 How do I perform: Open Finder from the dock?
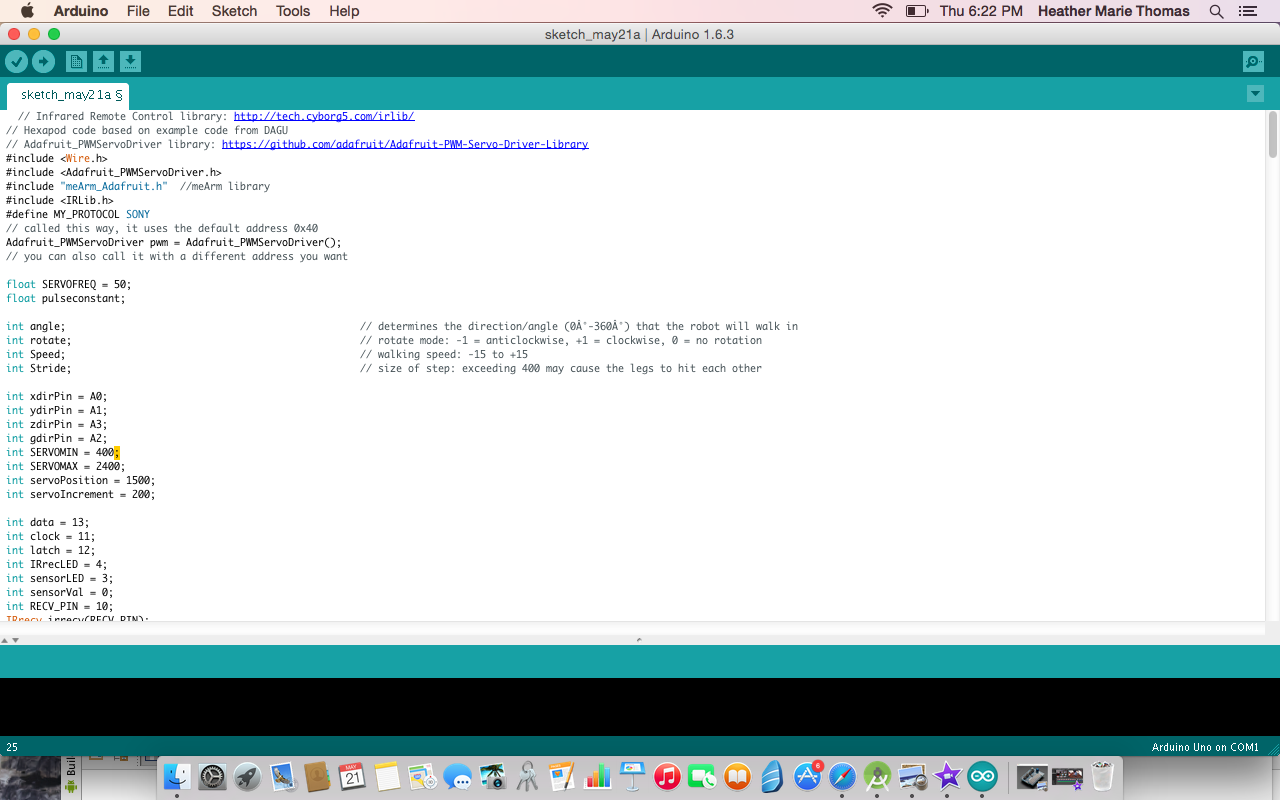point(177,776)
